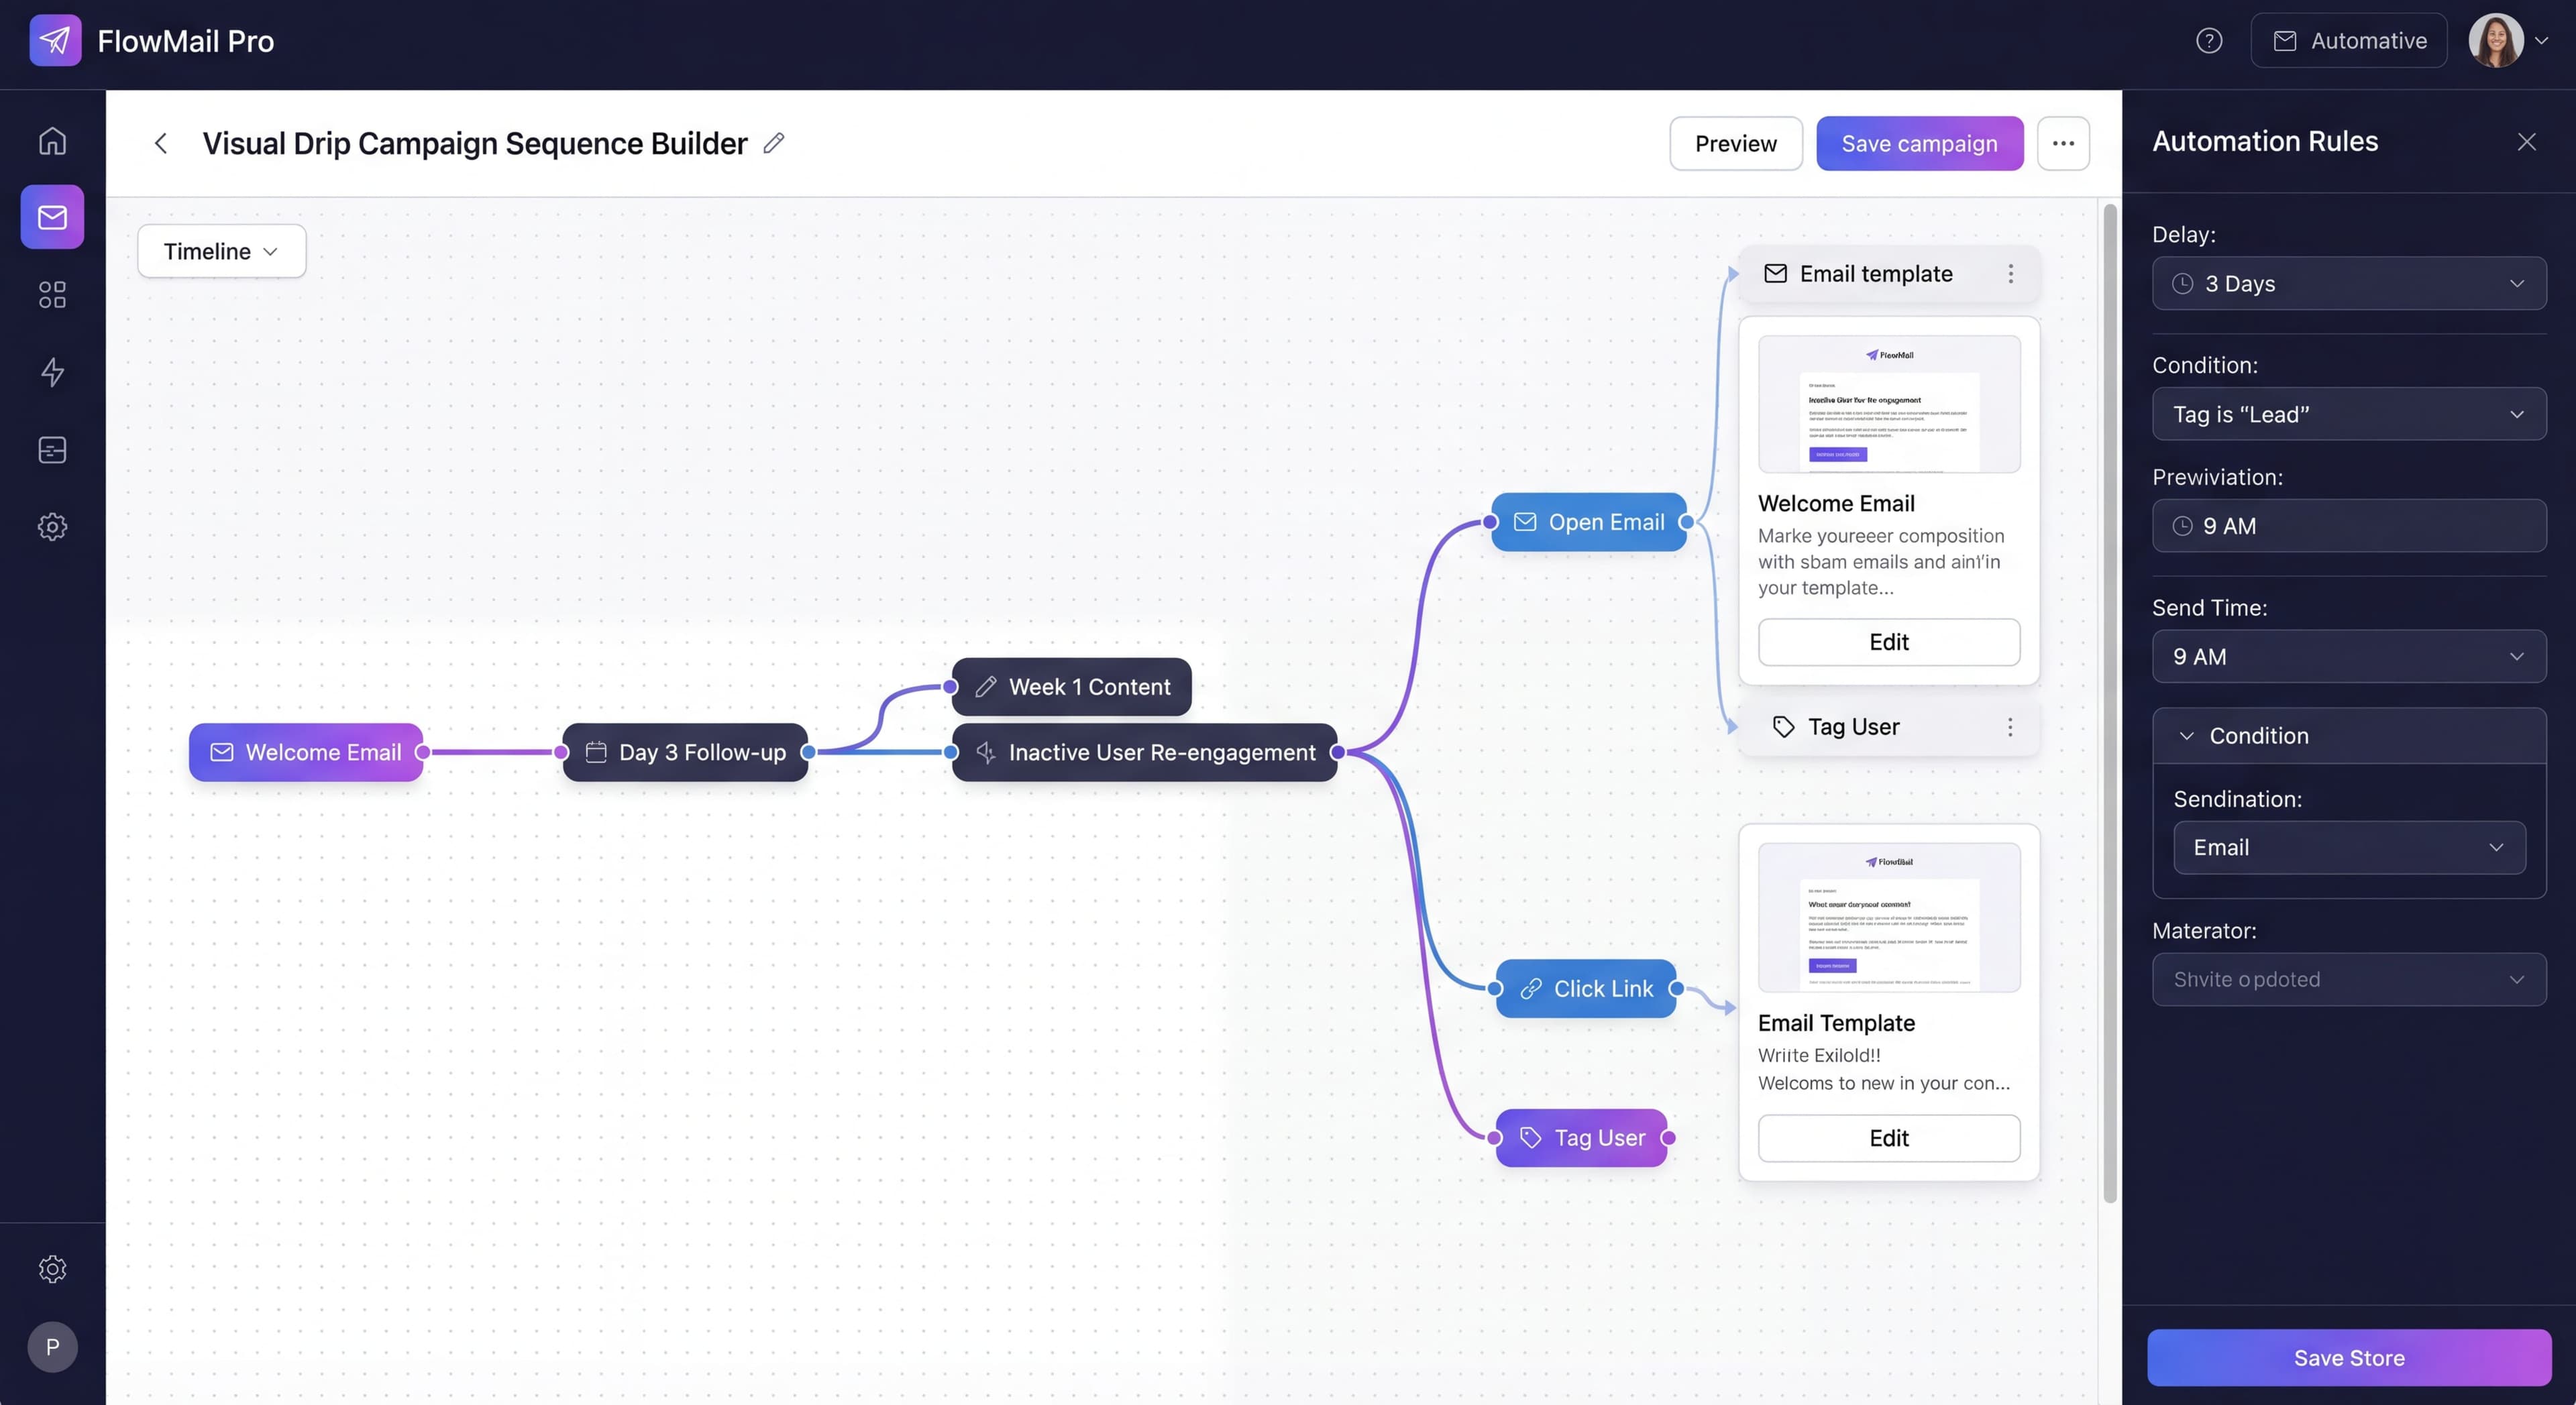Select the email campaigns sidebar icon
The height and width of the screenshot is (1405, 2576).
point(51,217)
